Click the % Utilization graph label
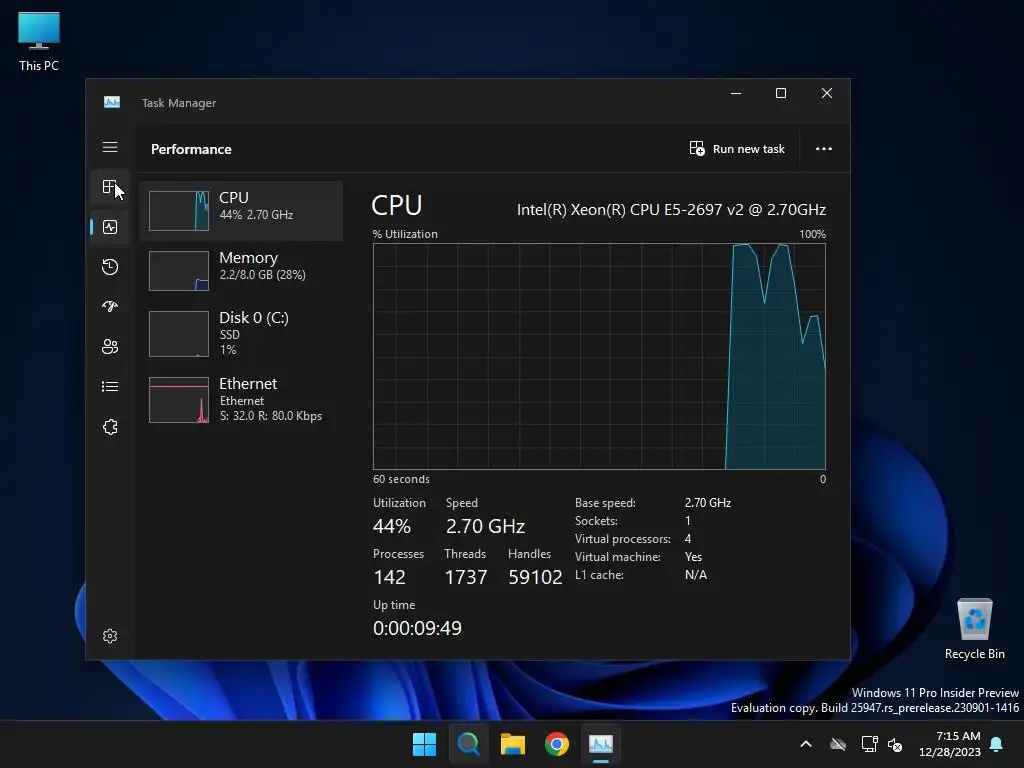Viewport: 1024px width, 768px height. (x=405, y=234)
